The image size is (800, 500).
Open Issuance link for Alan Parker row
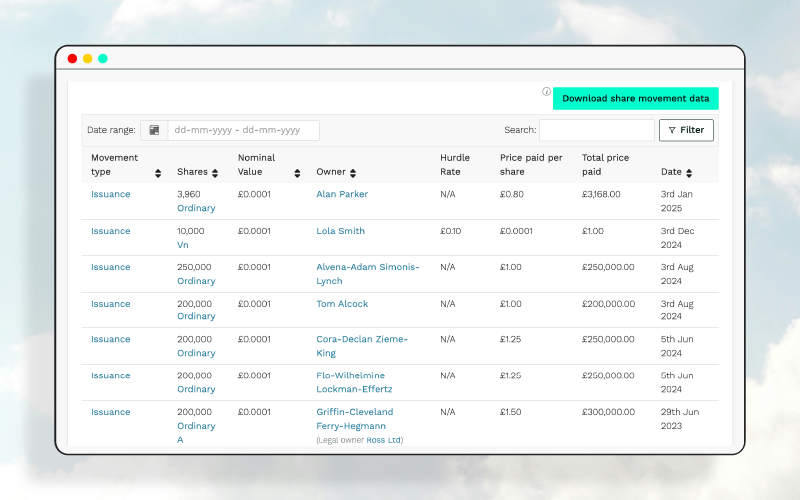(x=111, y=194)
